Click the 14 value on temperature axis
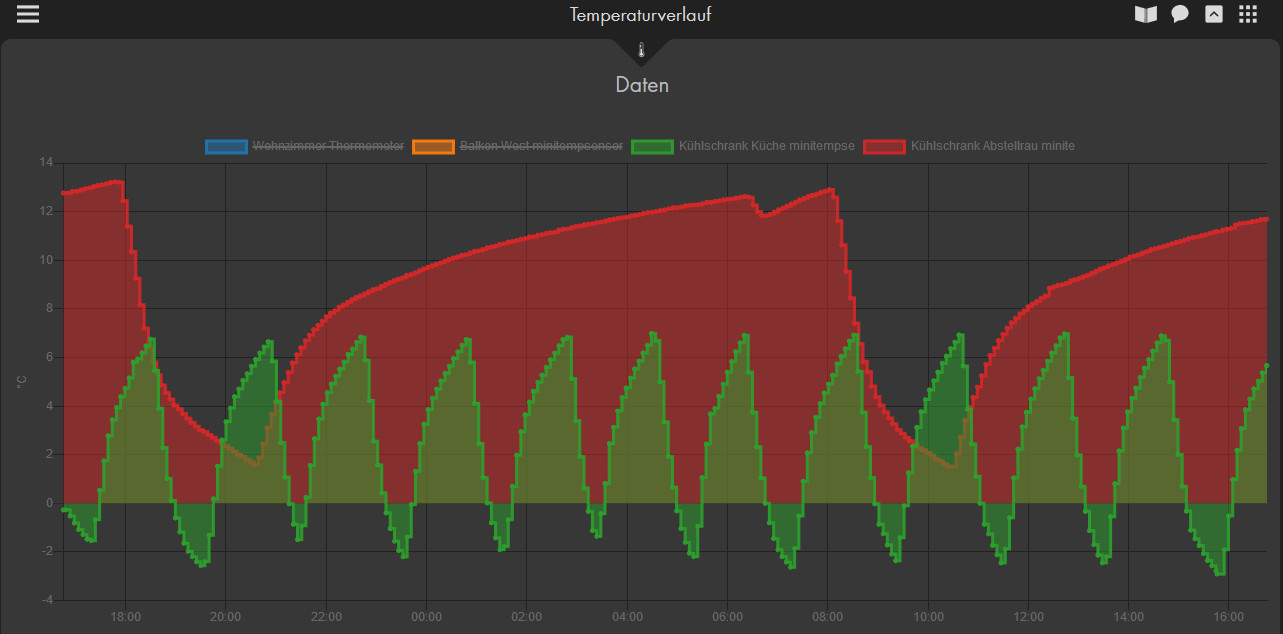 click(45, 162)
